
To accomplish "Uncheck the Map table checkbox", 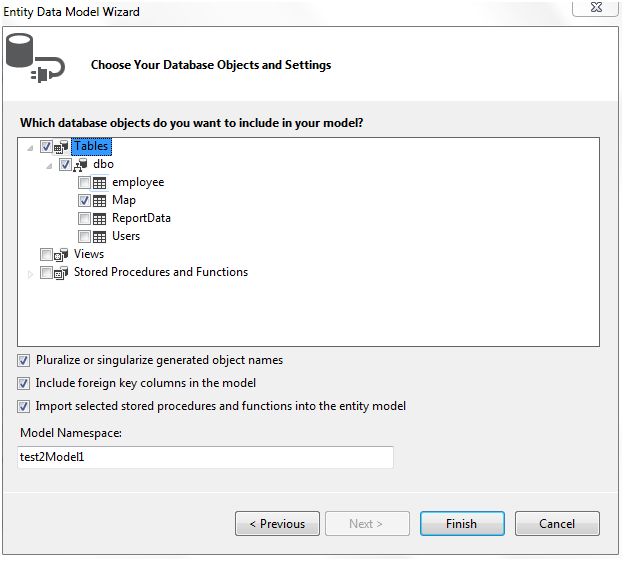I will [84, 201].
